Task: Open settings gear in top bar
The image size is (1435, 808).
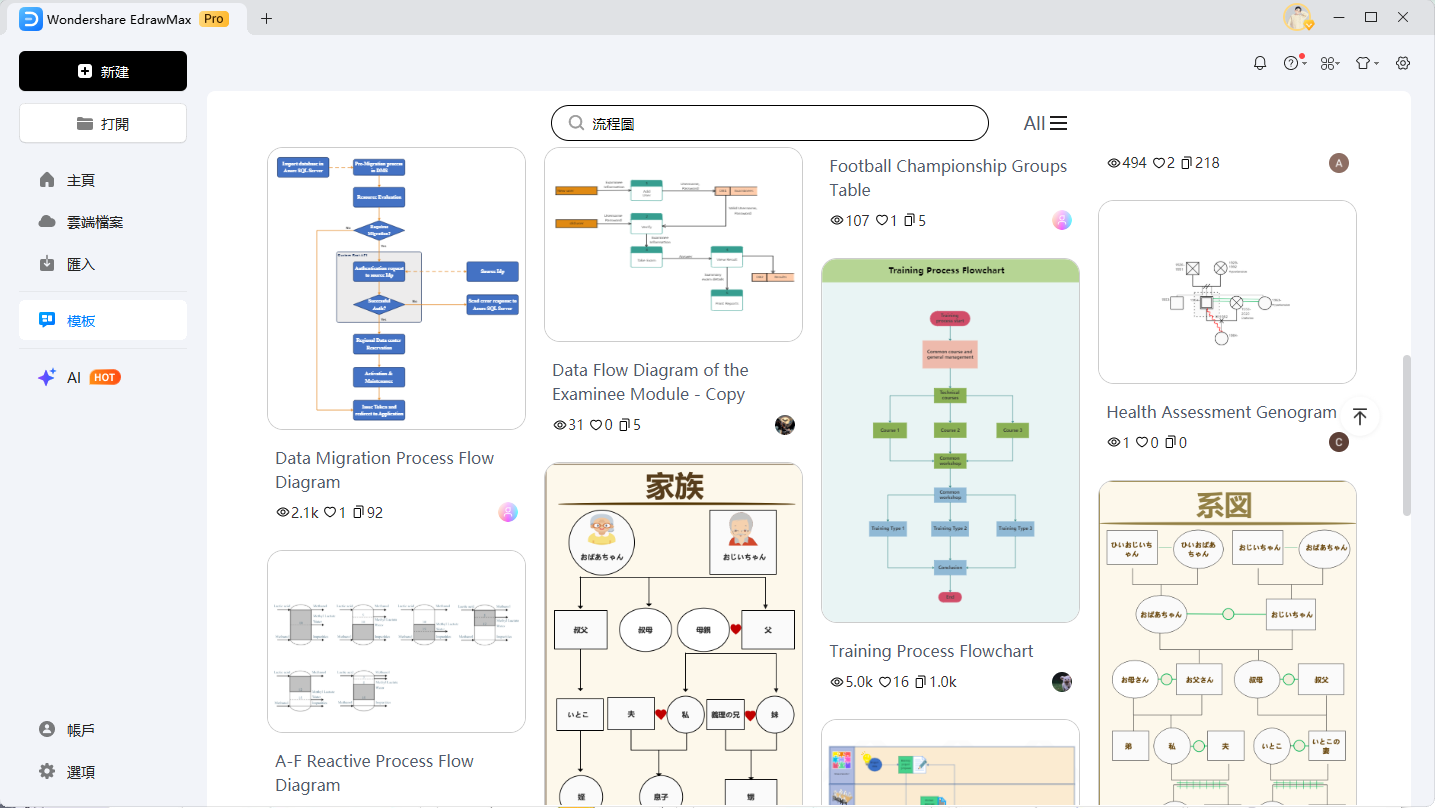Action: click(x=1403, y=63)
